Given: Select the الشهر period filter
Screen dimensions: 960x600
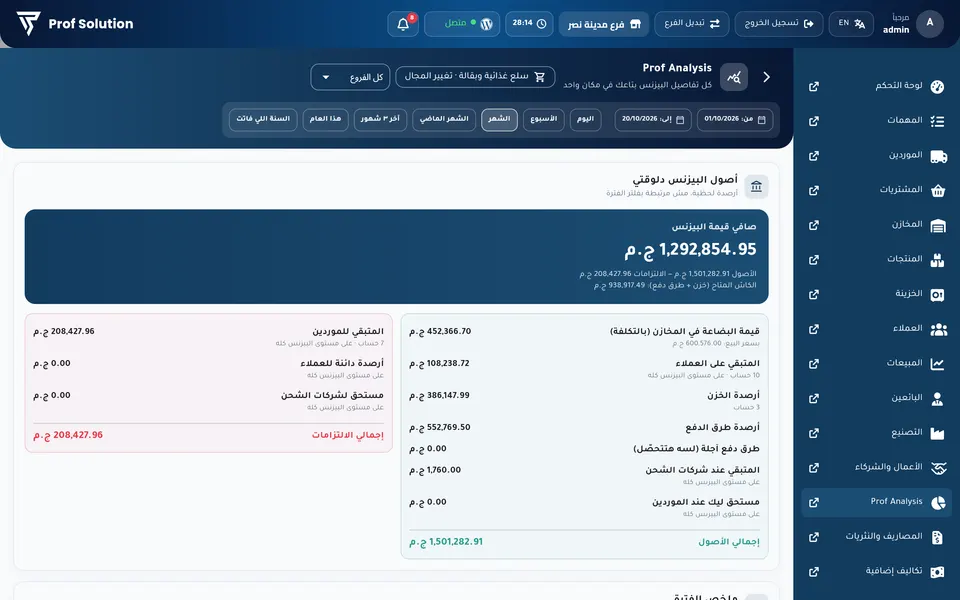Looking at the screenshot, I should [x=499, y=119].
